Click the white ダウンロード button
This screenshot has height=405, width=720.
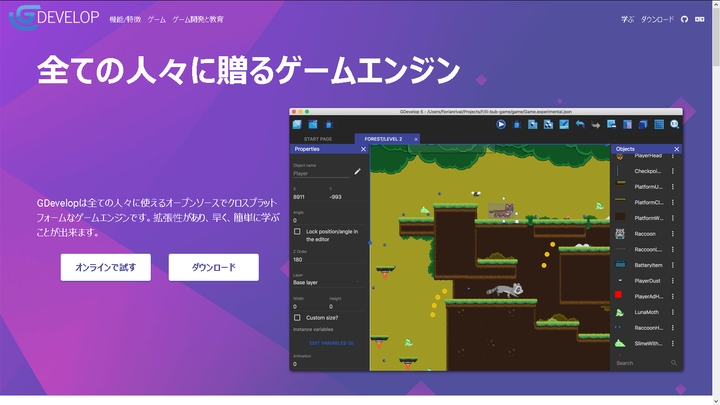tap(214, 267)
